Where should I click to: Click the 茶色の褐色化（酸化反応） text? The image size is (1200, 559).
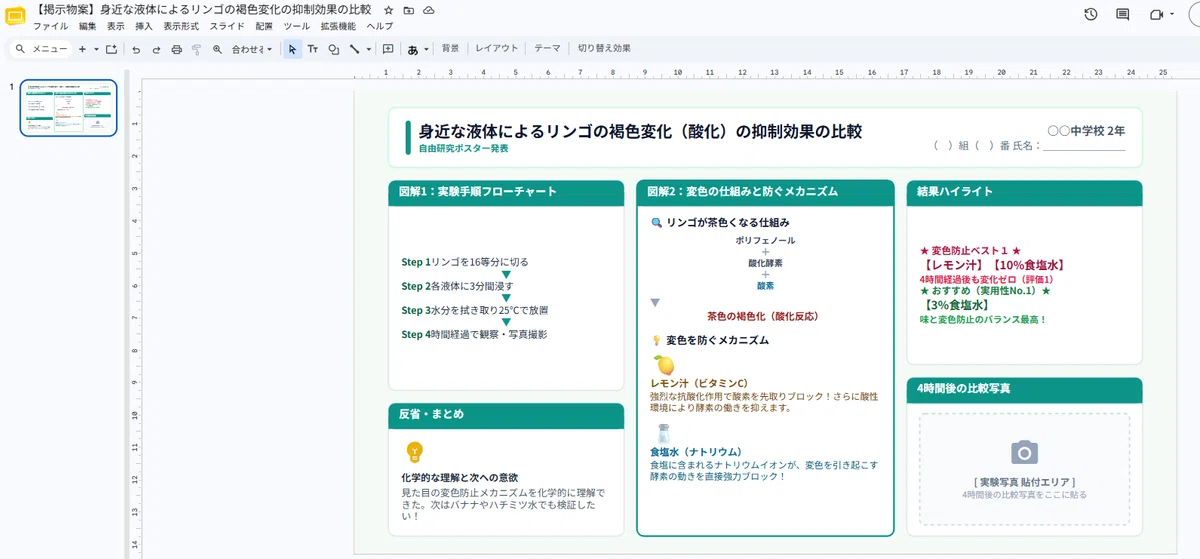(763, 316)
